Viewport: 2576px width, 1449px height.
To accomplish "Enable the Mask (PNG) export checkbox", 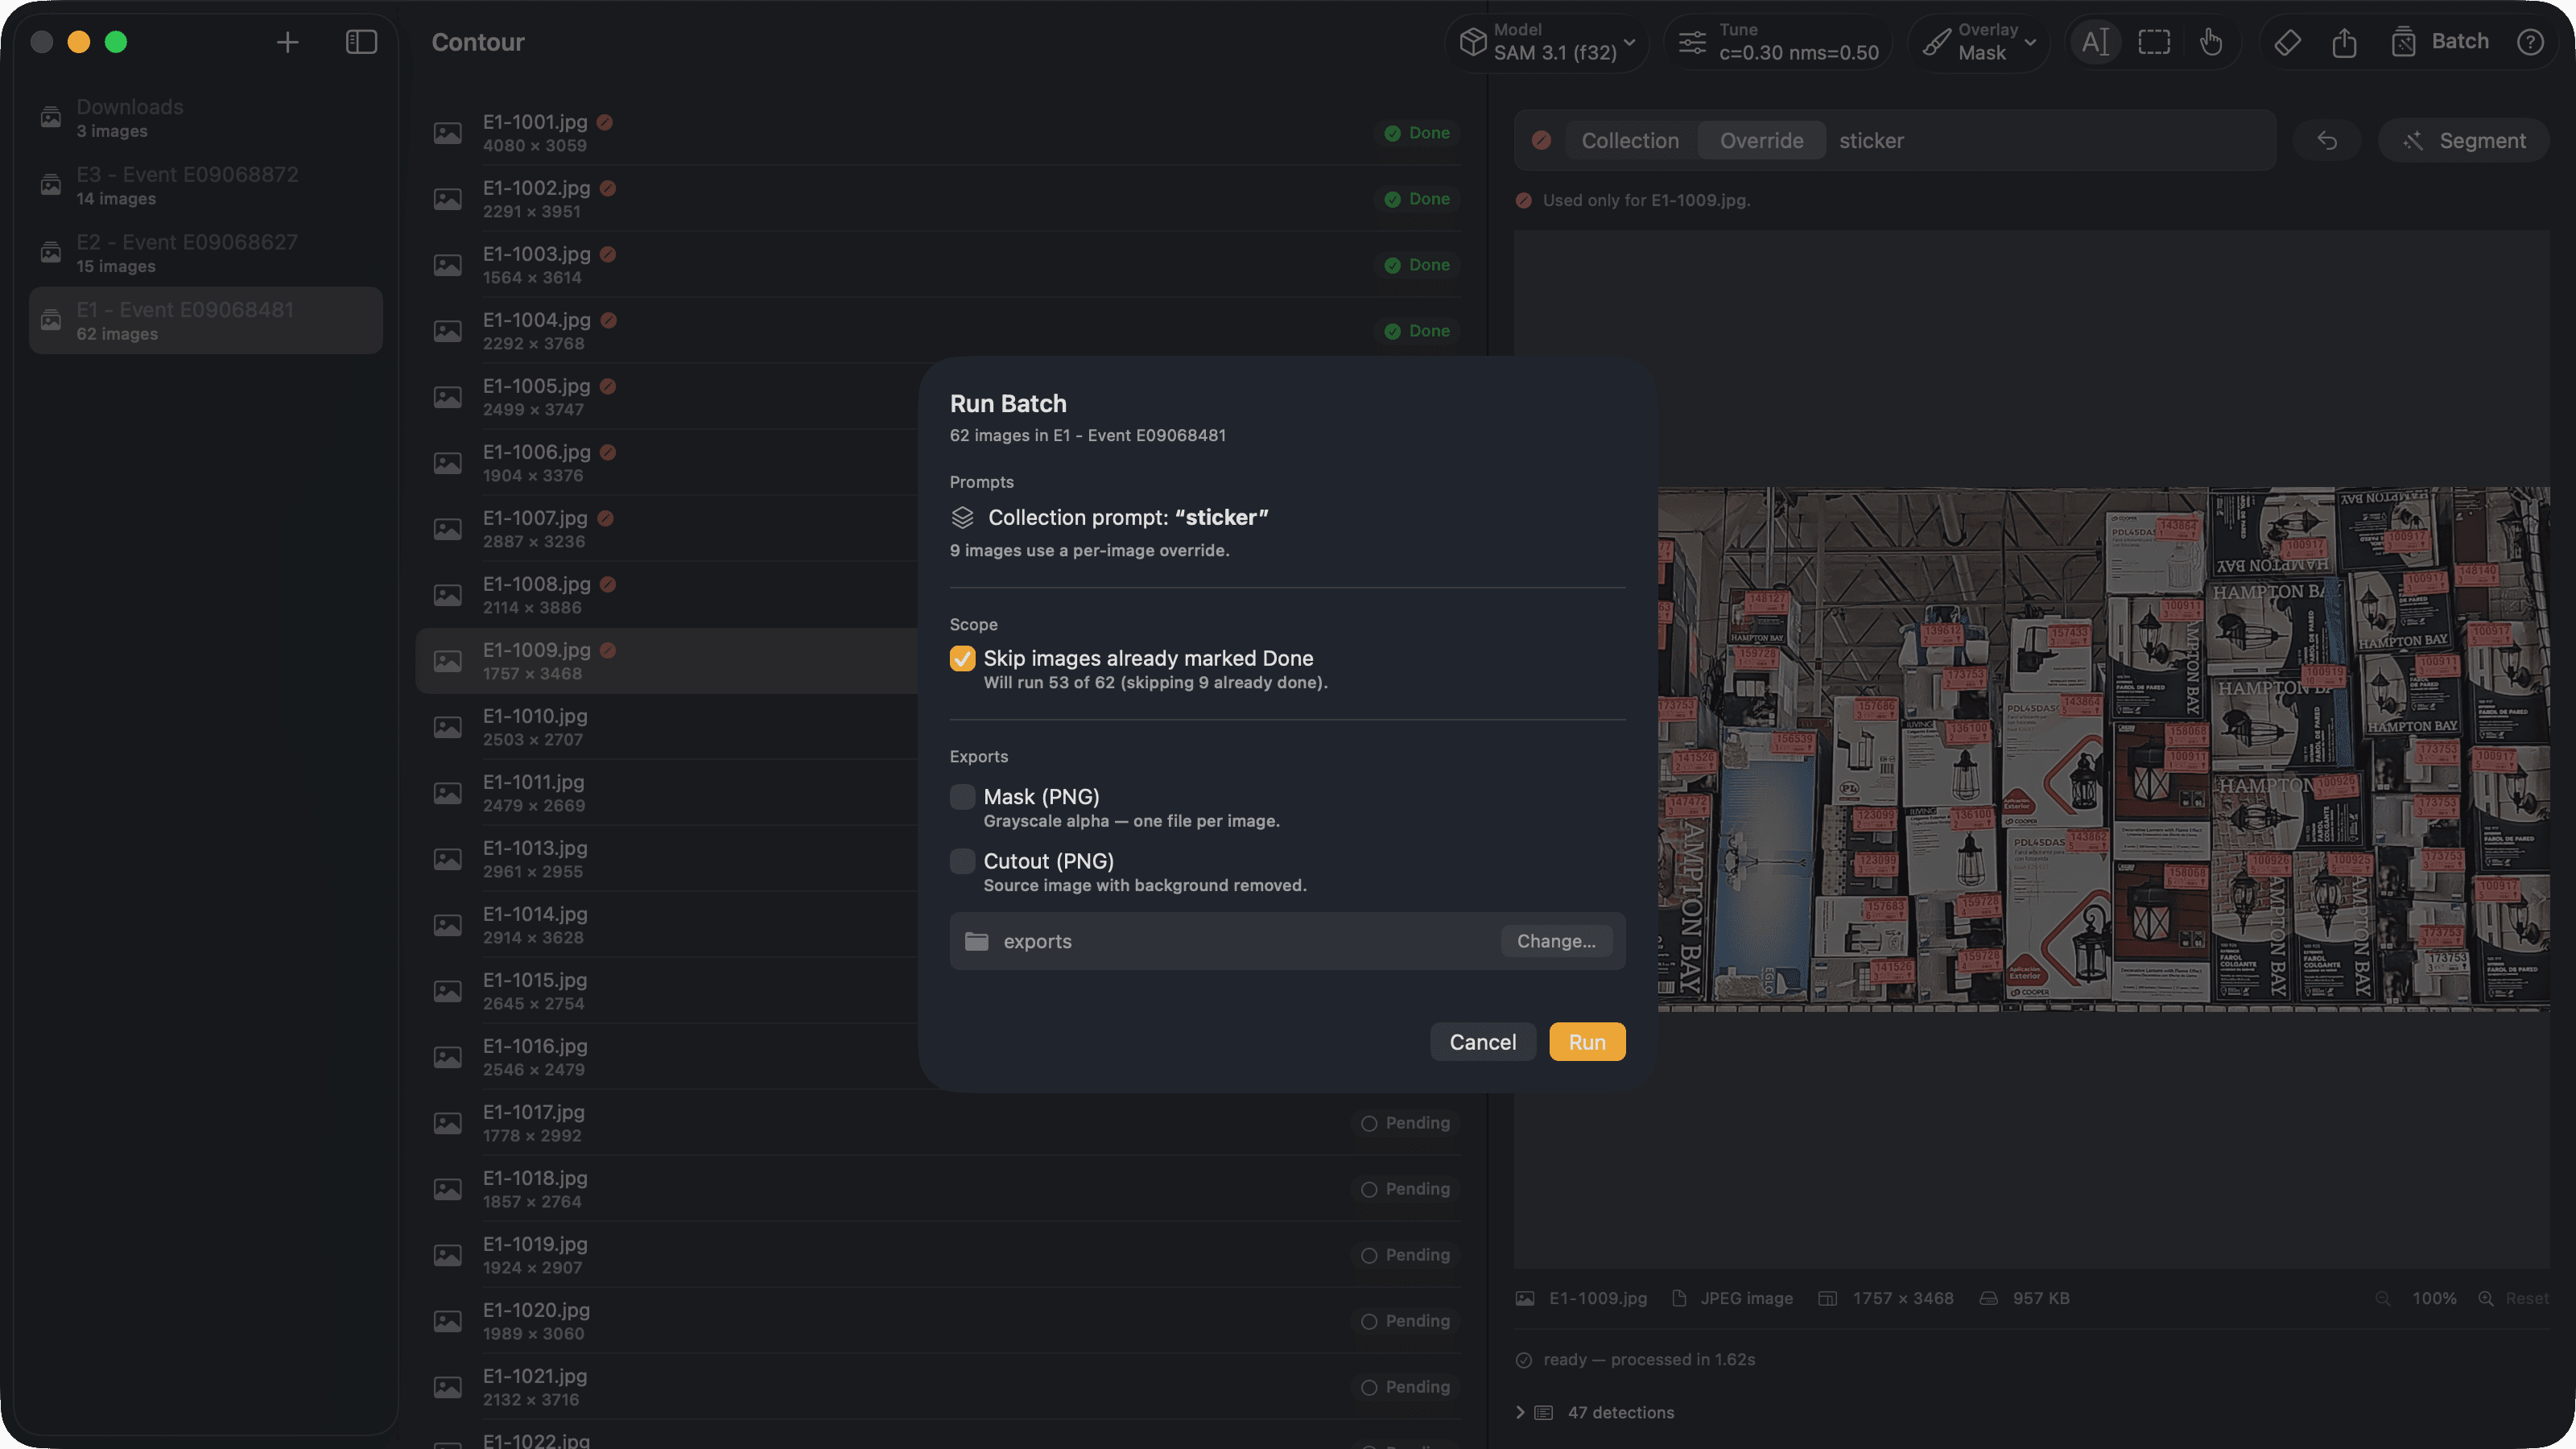I will (x=962, y=797).
